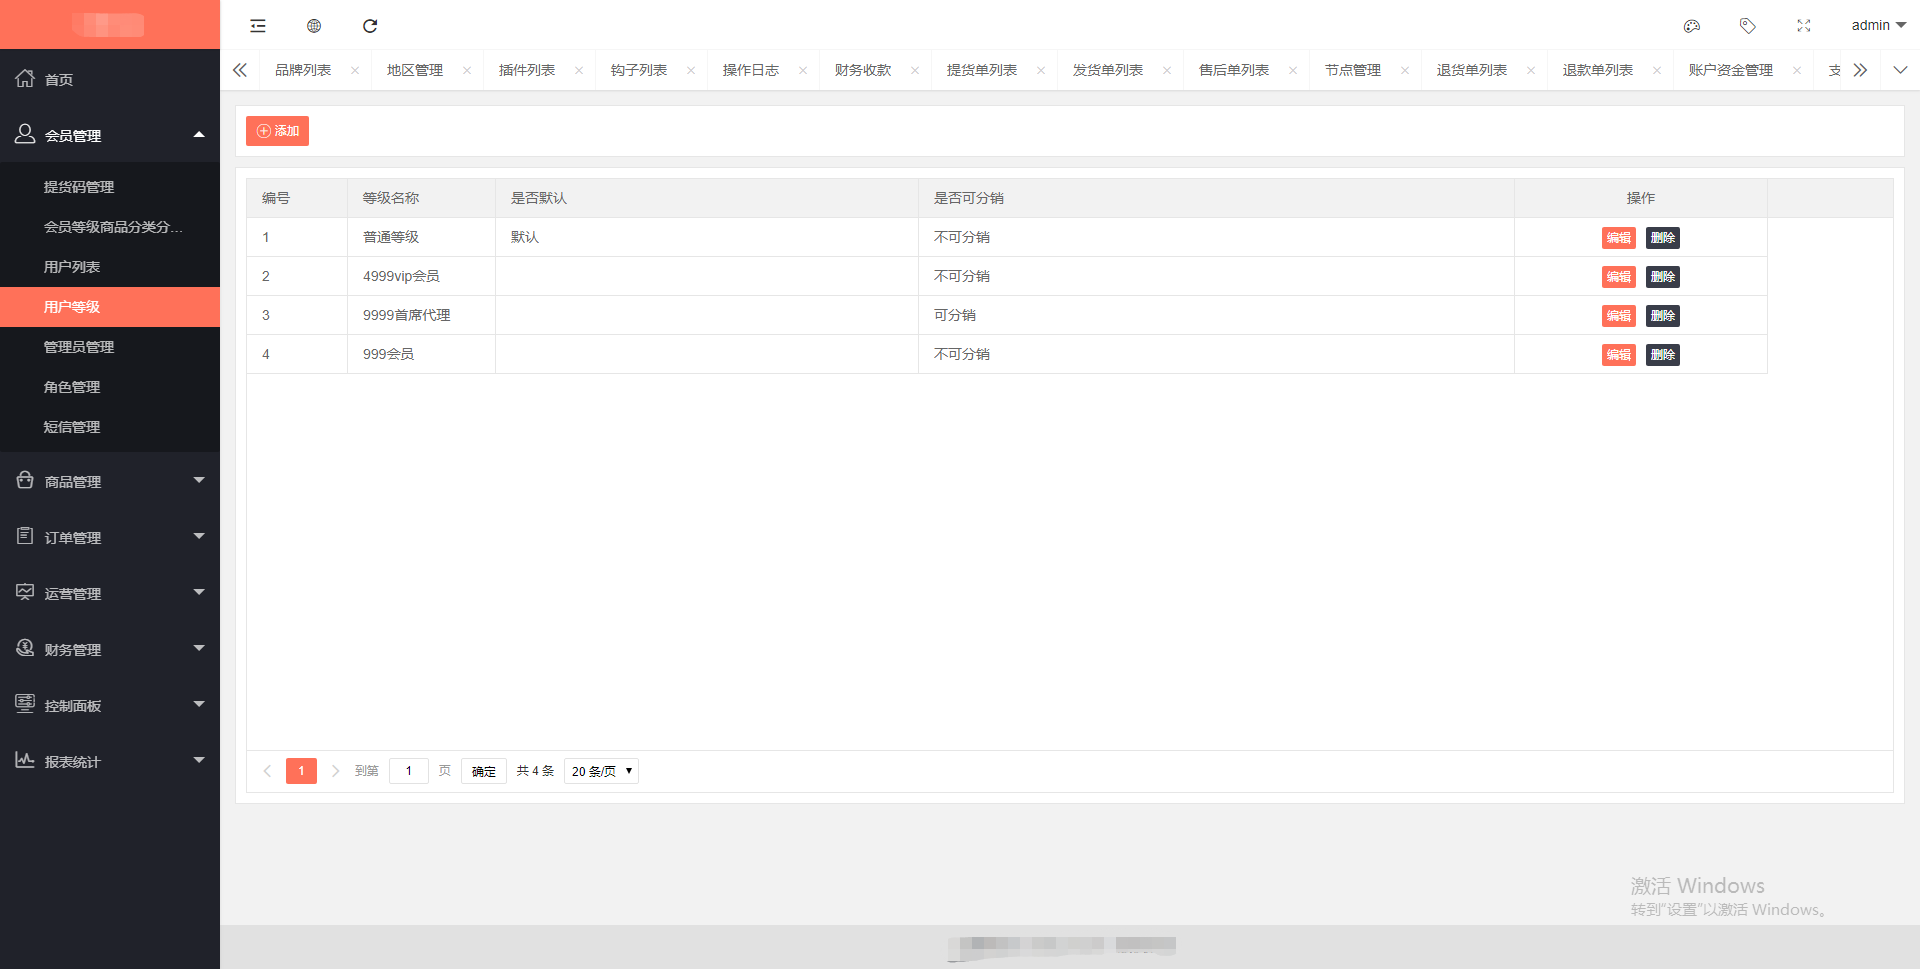
Task: Open 用户列表 in sidebar
Action: pyautogui.click(x=110, y=267)
